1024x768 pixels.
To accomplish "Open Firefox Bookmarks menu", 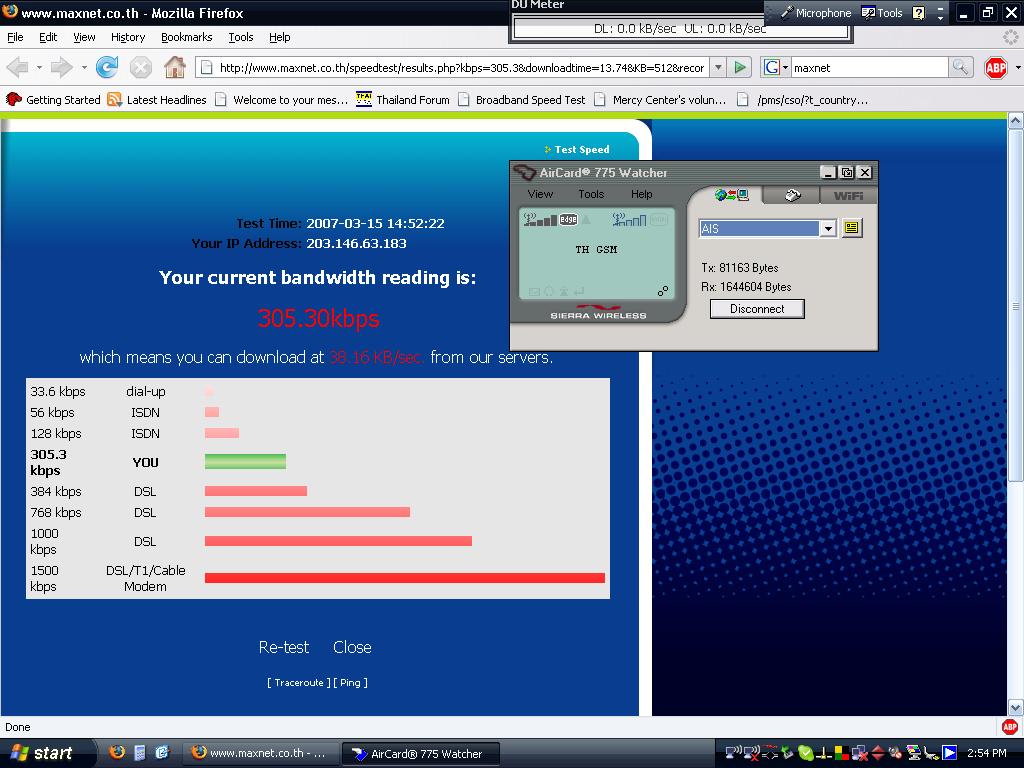I will click(187, 37).
